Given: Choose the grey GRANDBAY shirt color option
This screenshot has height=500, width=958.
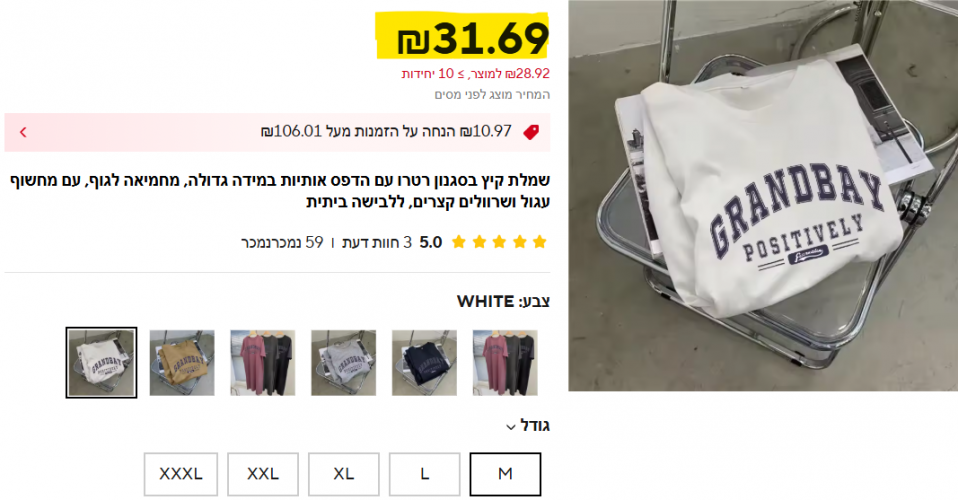Looking at the screenshot, I should 343,362.
